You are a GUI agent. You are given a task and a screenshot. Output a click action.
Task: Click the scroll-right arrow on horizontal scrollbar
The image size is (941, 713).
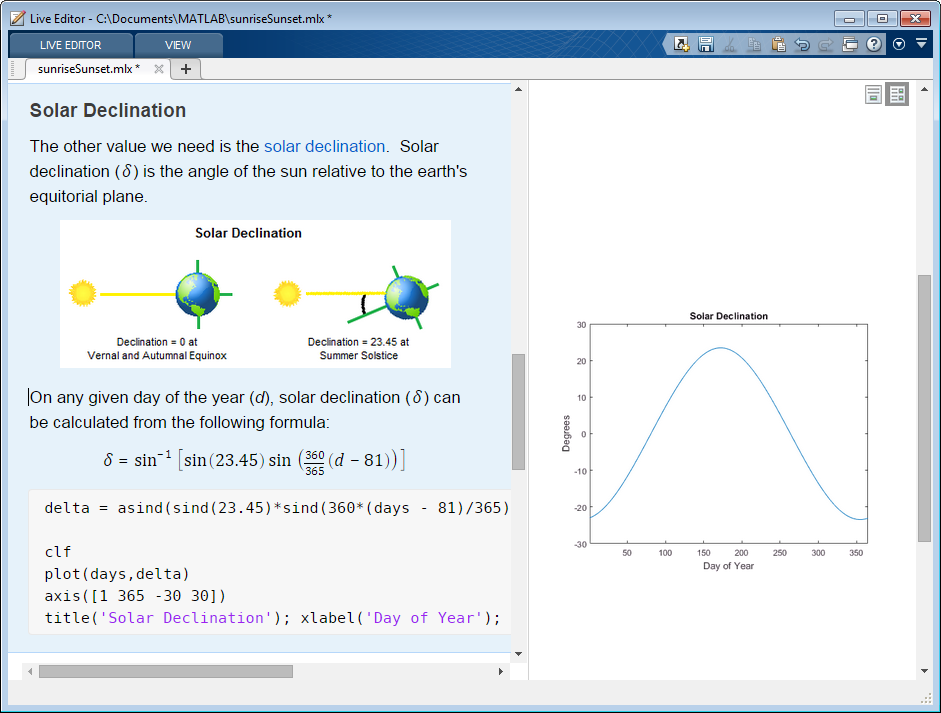[500, 671]
